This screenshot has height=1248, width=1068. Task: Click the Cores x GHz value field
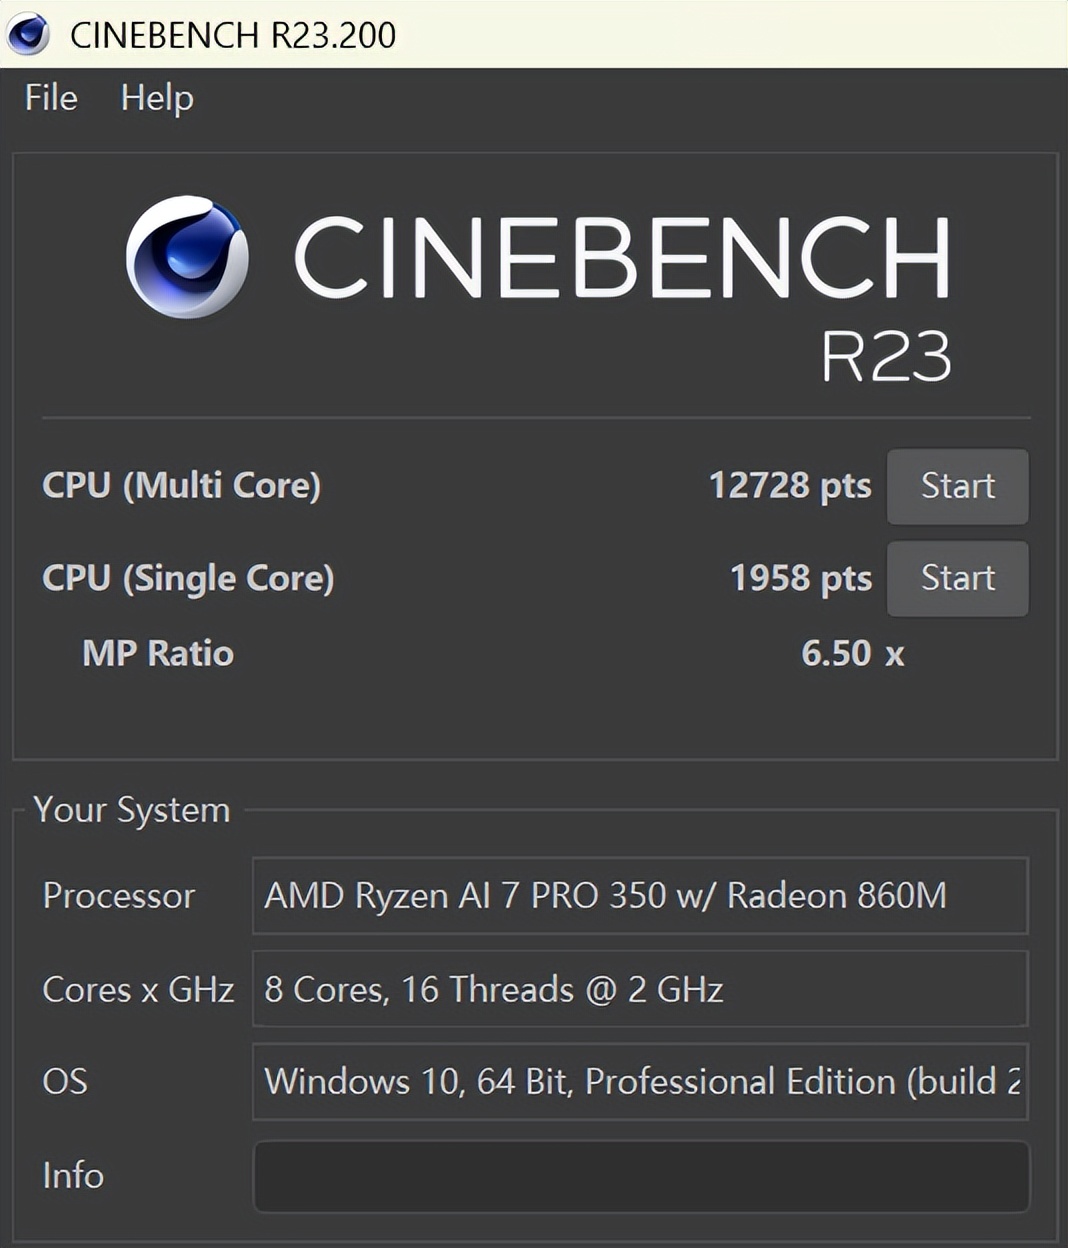[640, 989]
